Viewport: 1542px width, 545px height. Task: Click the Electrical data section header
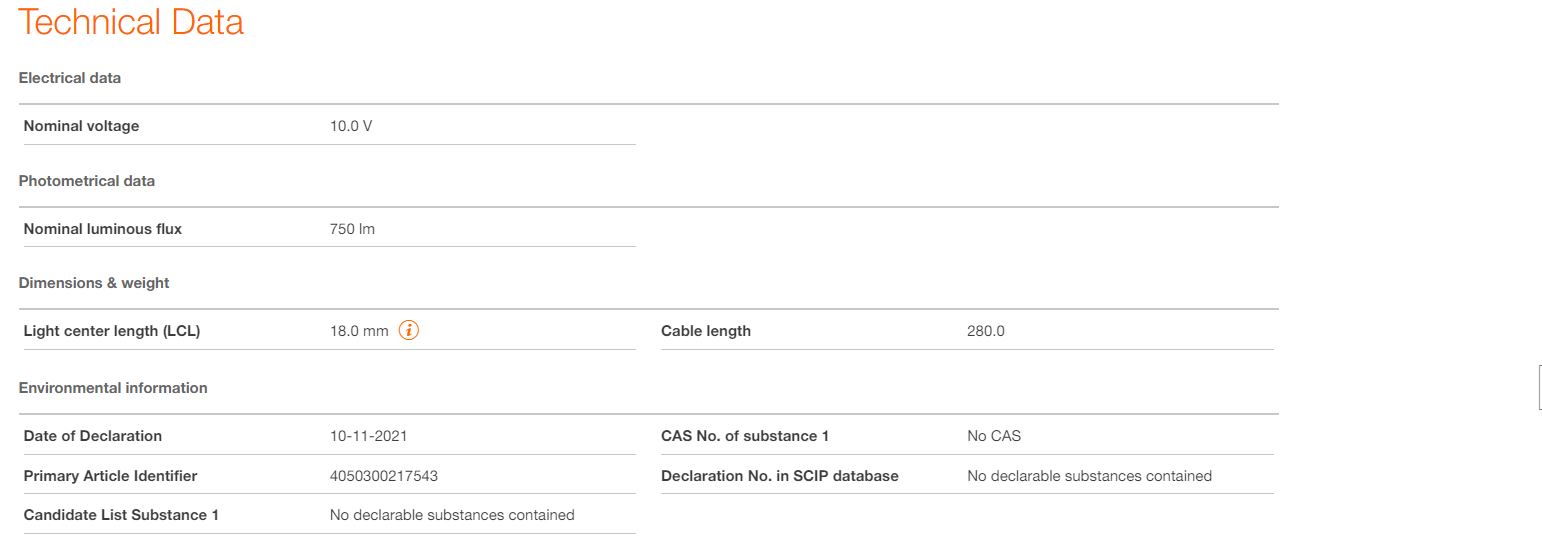click(70, 78)
